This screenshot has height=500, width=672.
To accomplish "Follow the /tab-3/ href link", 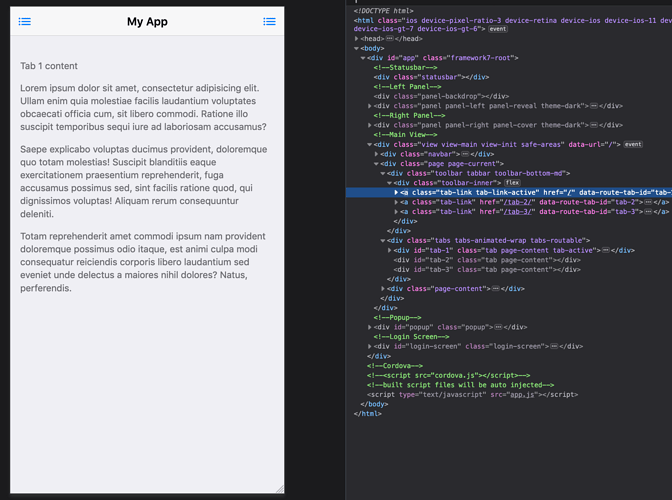I will pyautogui.click(x=517, y=212).
